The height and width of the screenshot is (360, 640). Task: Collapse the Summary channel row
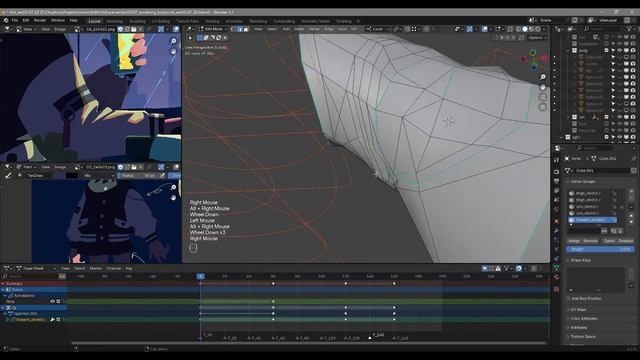pyautogui.click(x=3, y=283)
